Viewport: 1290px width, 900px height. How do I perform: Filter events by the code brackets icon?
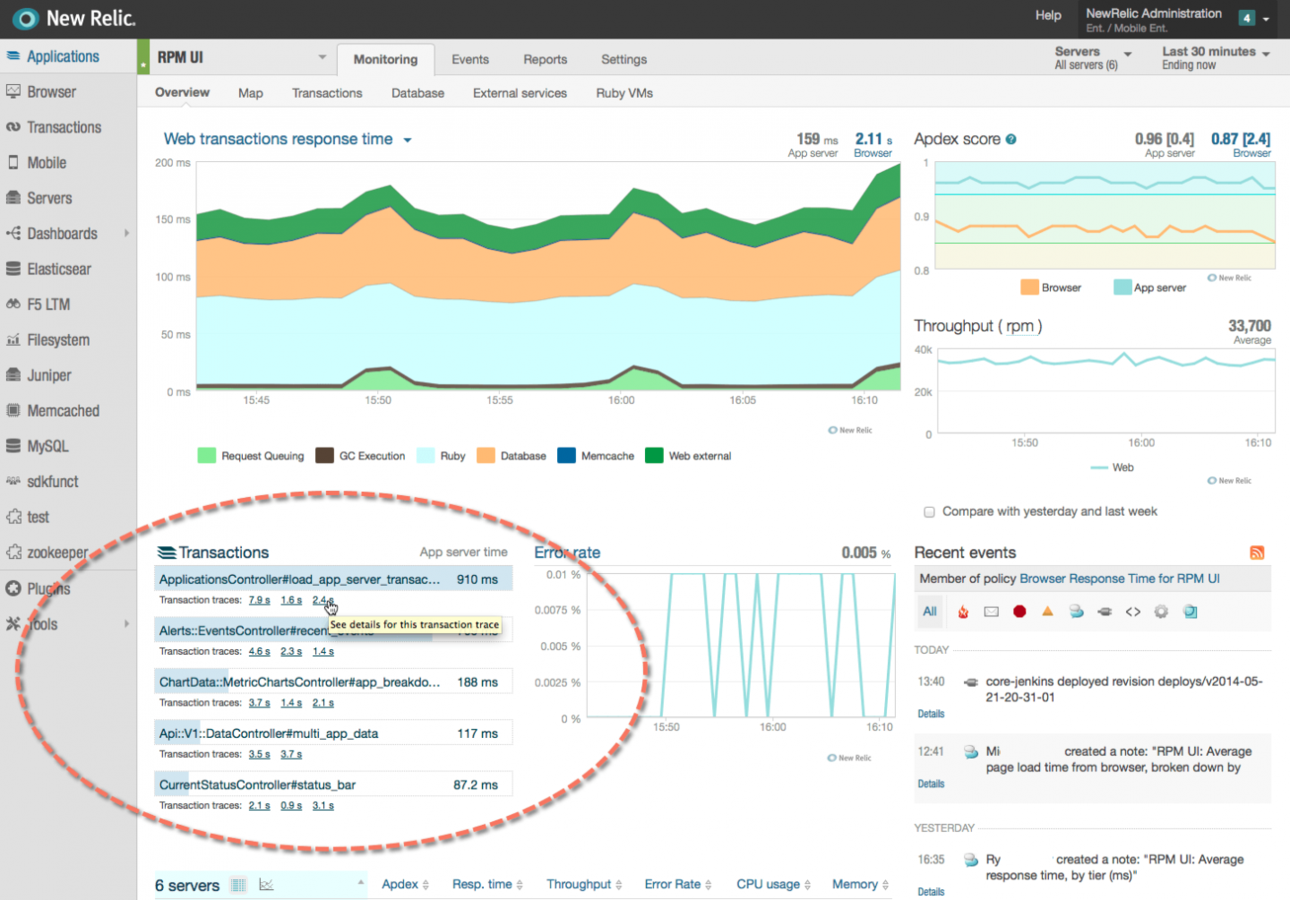coord(1133,612)
